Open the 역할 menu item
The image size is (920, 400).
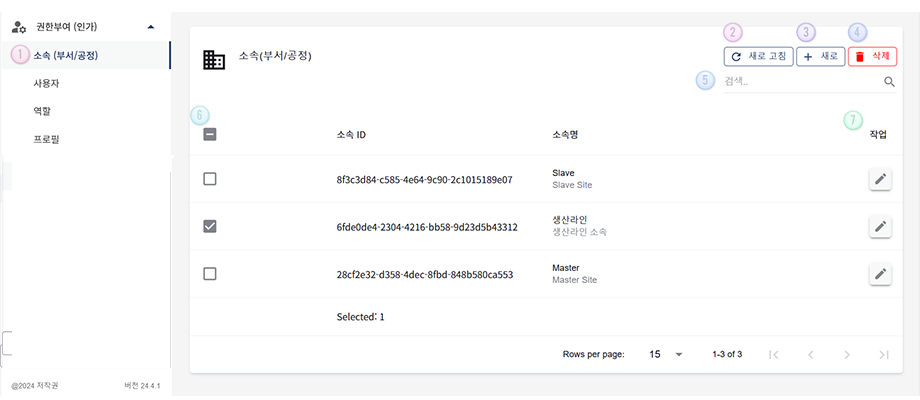click(42, 111)
